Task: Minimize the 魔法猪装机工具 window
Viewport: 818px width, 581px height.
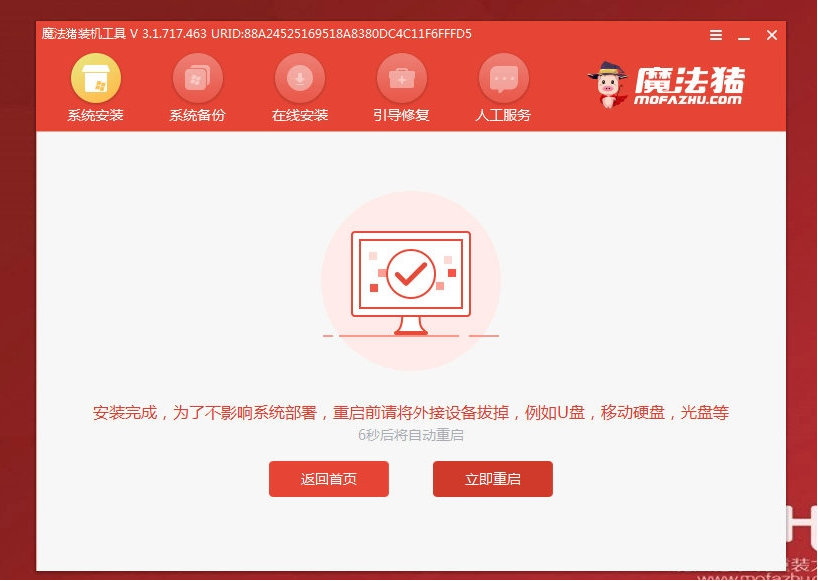Action: (744, 35)
